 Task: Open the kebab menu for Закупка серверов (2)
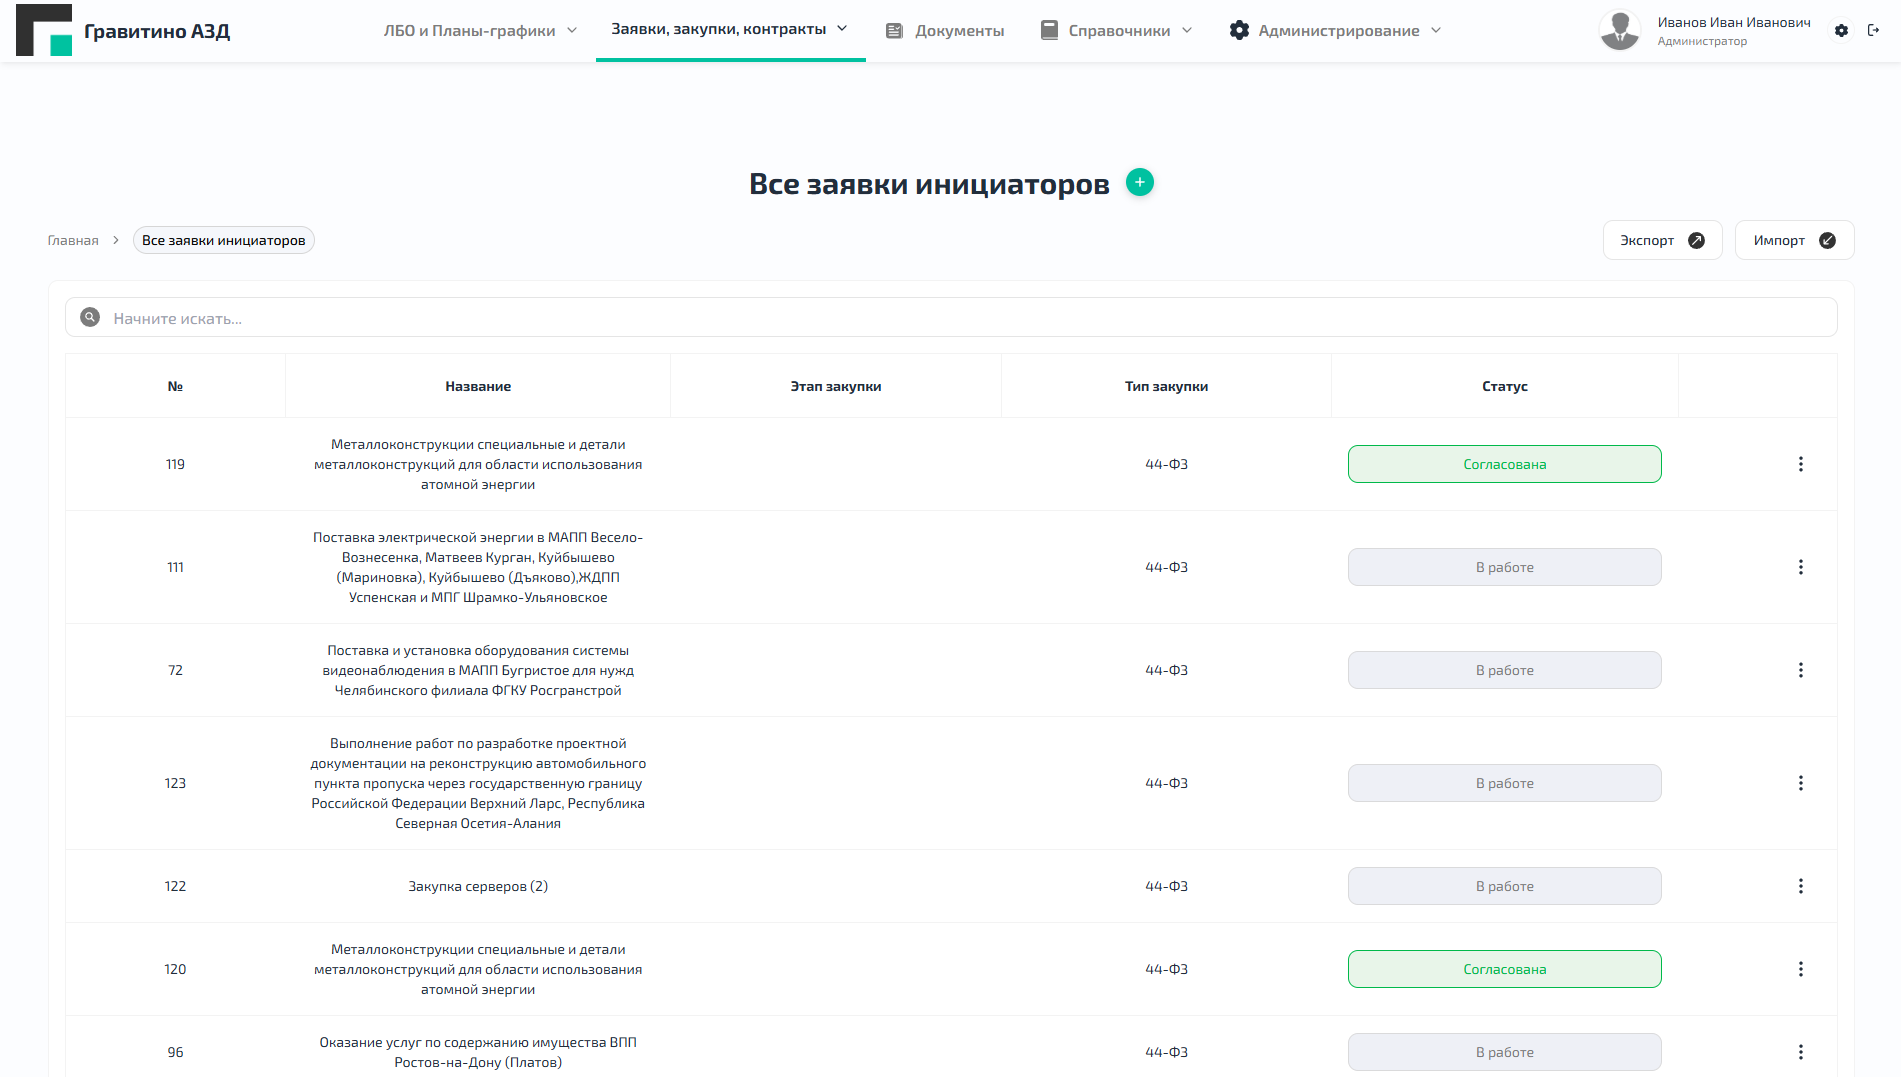pos(1801,886)
